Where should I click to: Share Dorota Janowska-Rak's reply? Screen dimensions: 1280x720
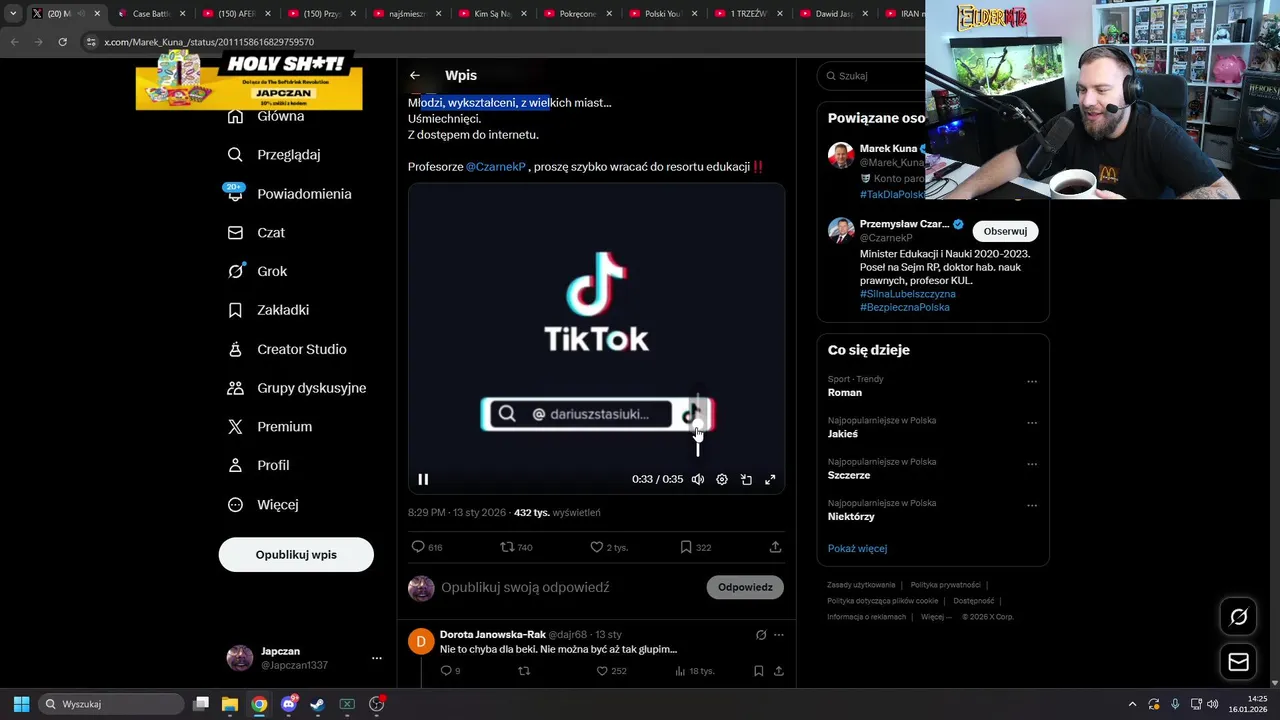pyautogui.click(x=778, y=671)
